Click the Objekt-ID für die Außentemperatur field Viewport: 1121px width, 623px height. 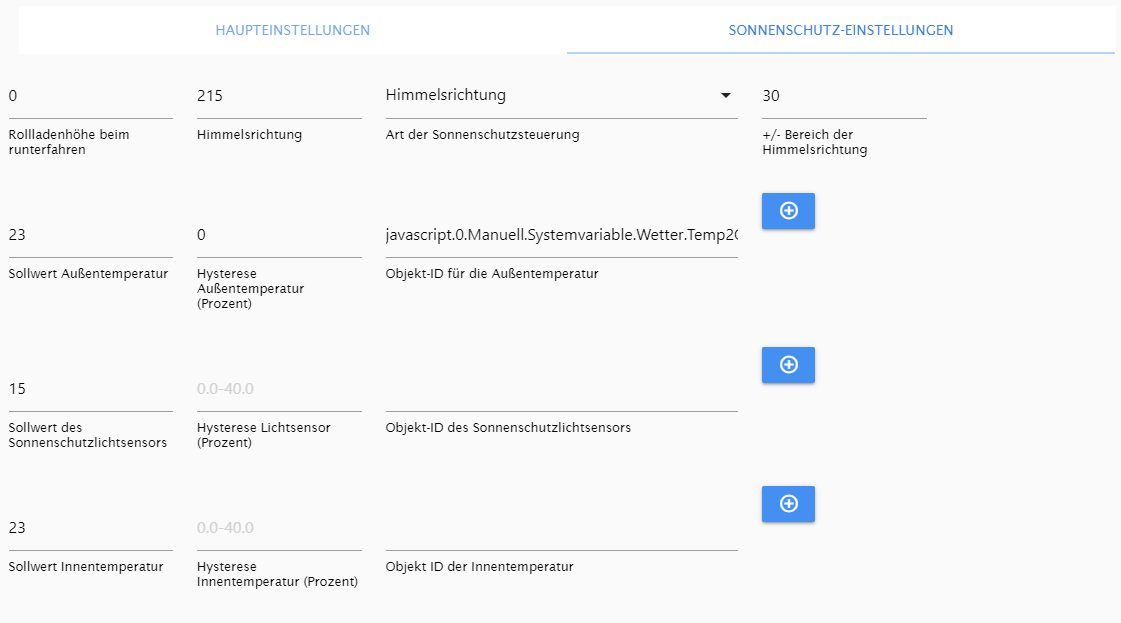point(561,235)
